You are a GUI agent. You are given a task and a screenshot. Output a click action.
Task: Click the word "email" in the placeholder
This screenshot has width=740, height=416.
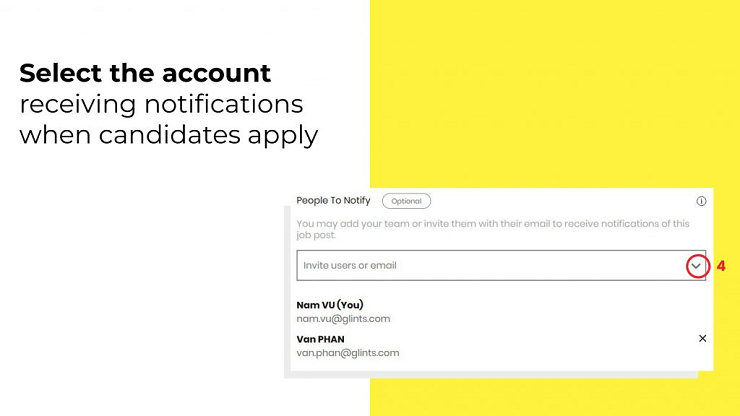click(x=383, y=265)
